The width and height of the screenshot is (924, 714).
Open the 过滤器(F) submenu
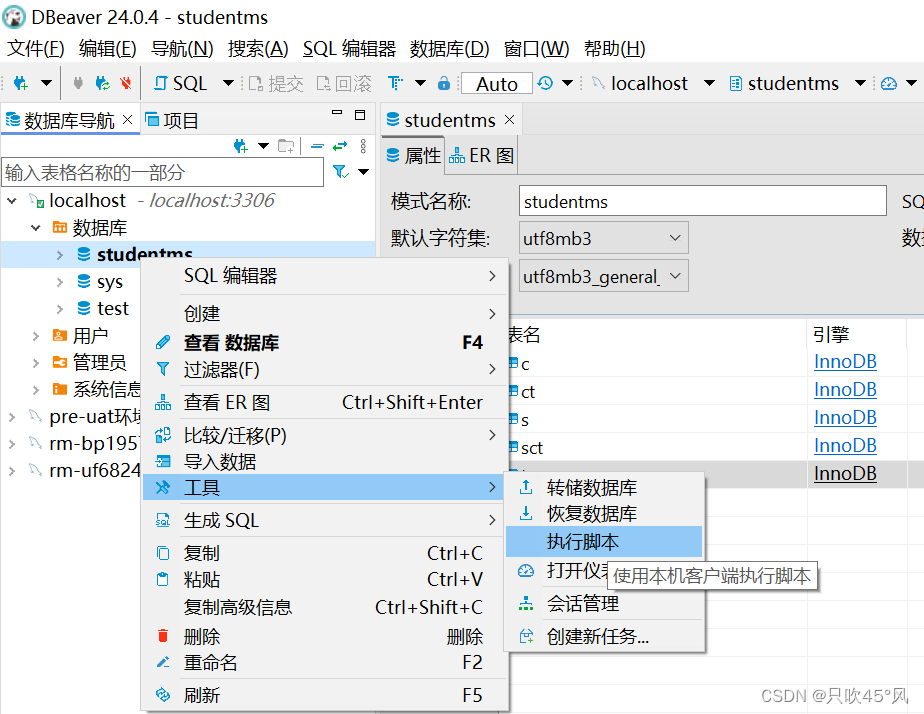325,369
